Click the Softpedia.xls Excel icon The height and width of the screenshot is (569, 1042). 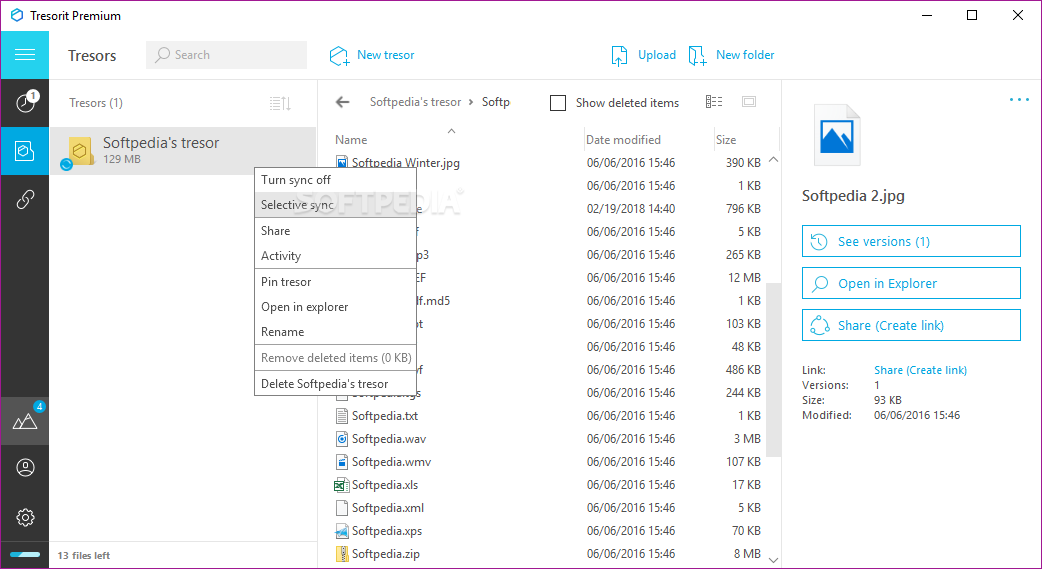point(342,485)
